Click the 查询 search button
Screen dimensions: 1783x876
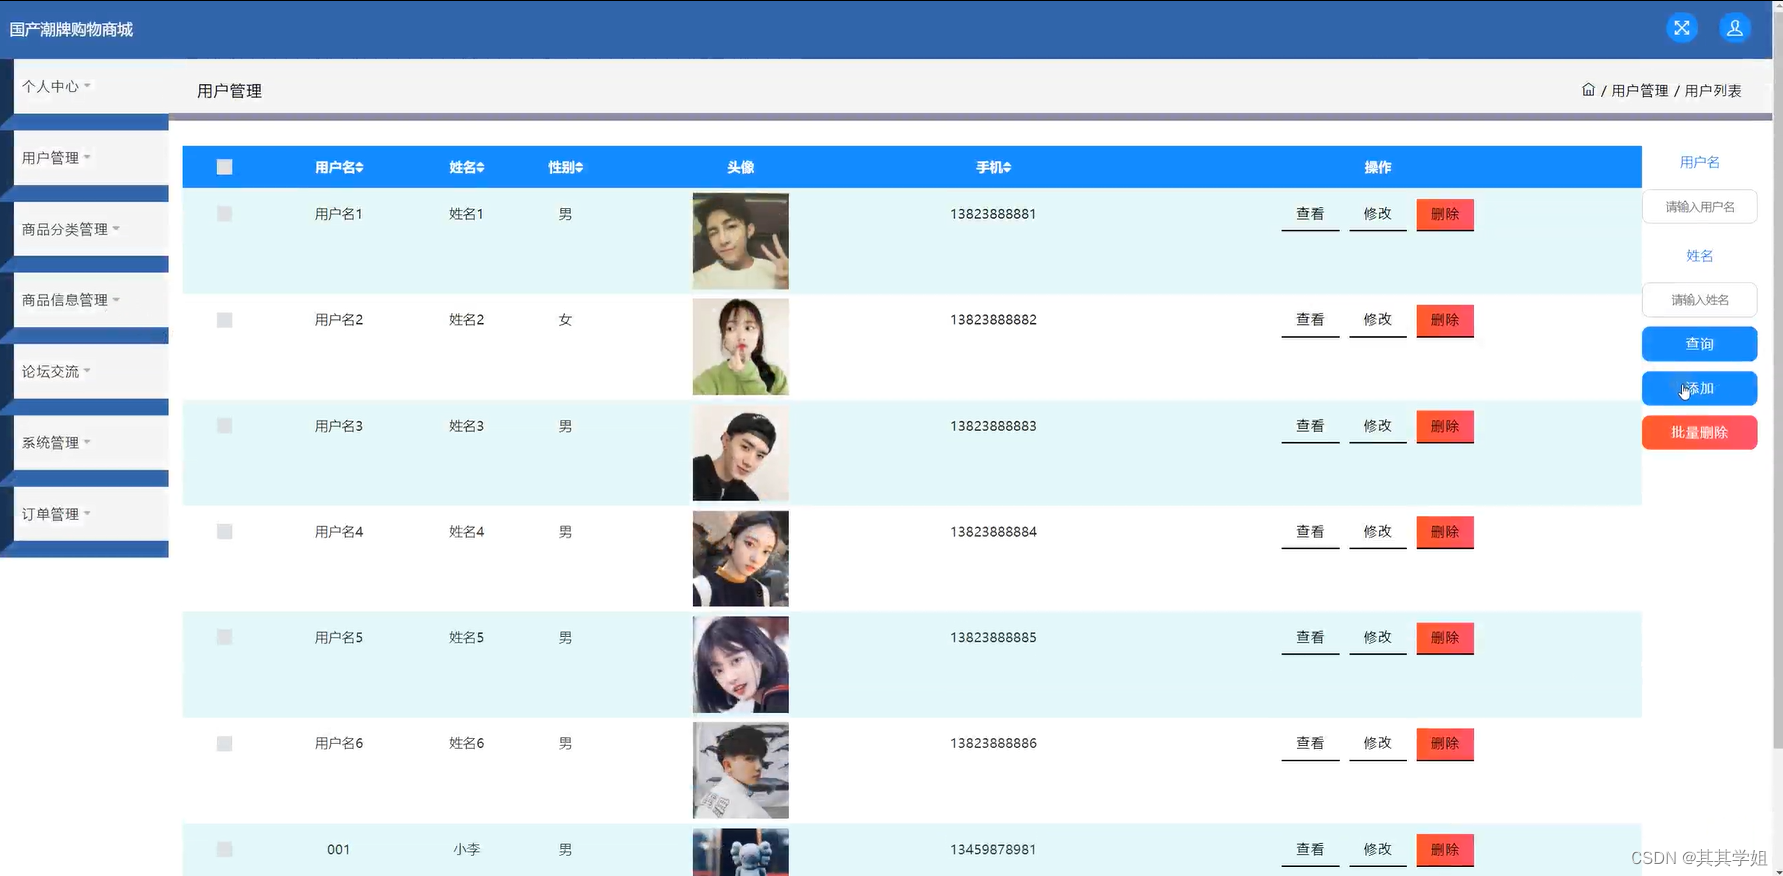coord(1699,344)
